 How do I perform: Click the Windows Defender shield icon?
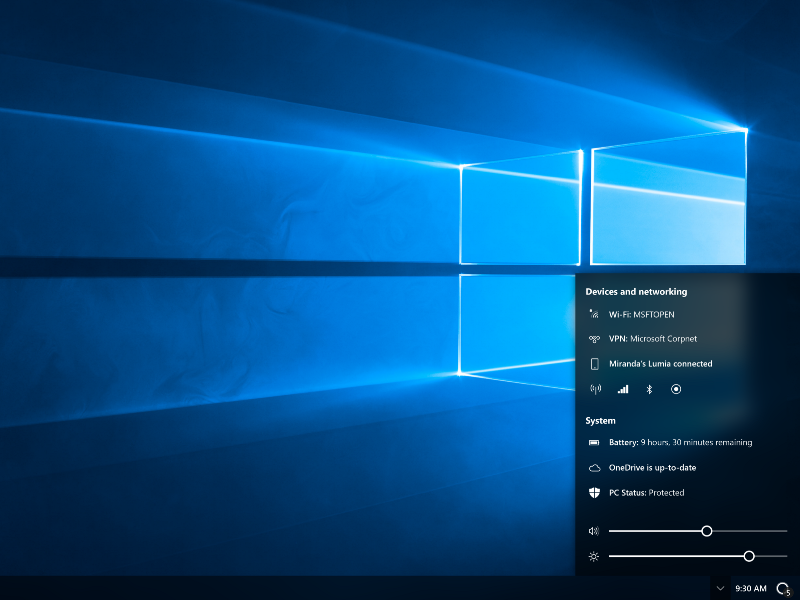click(594, 493)
